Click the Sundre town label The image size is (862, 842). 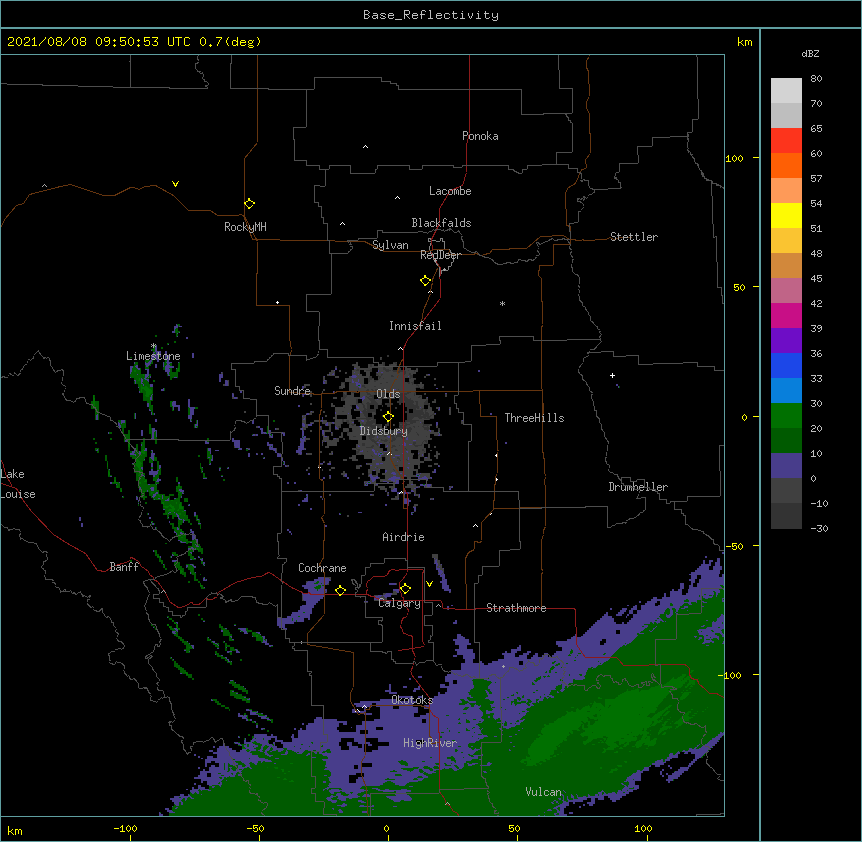pyautogui.click(x=292, y=391)
